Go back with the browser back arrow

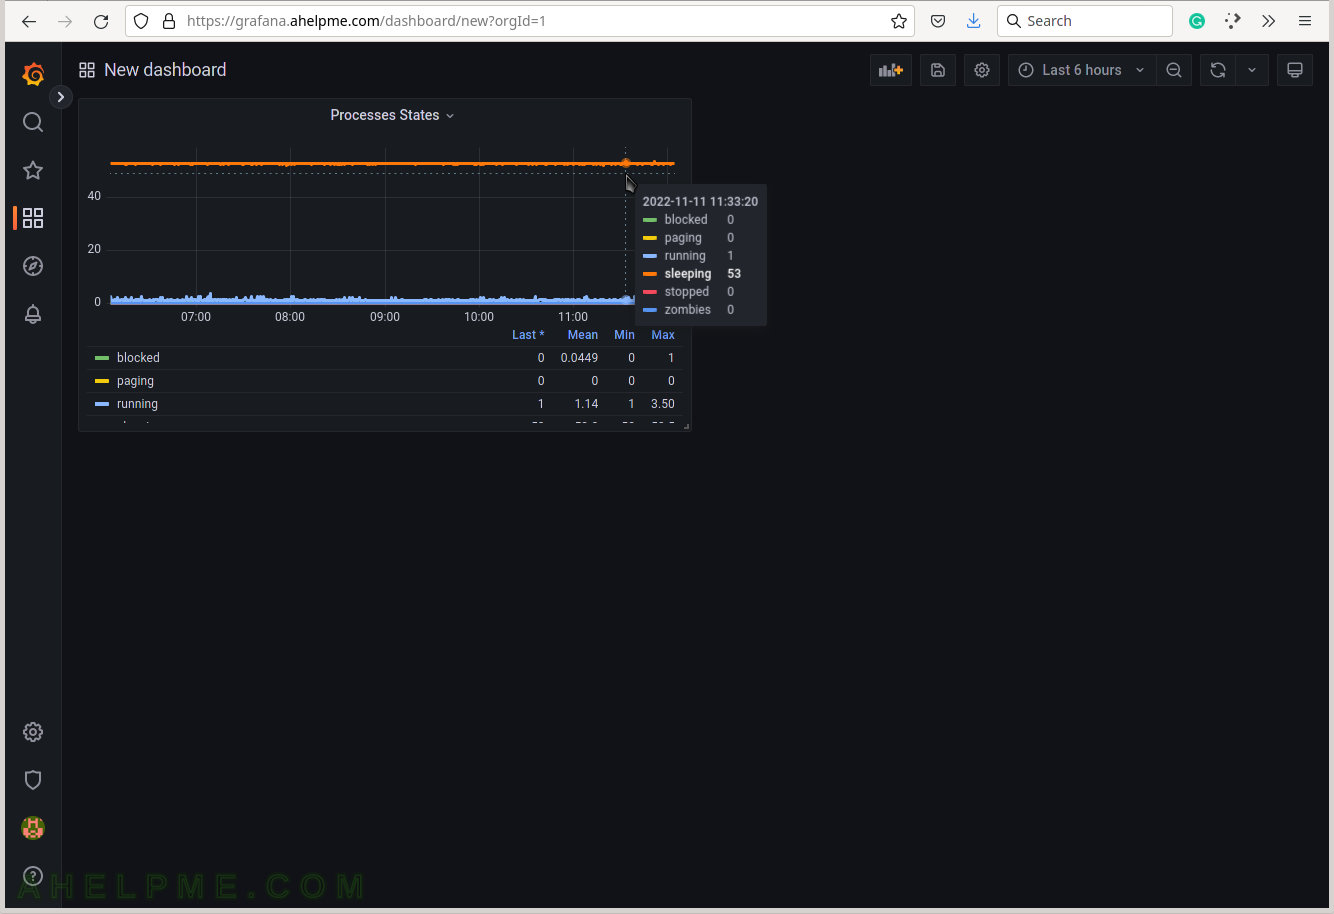click(29, 21)
